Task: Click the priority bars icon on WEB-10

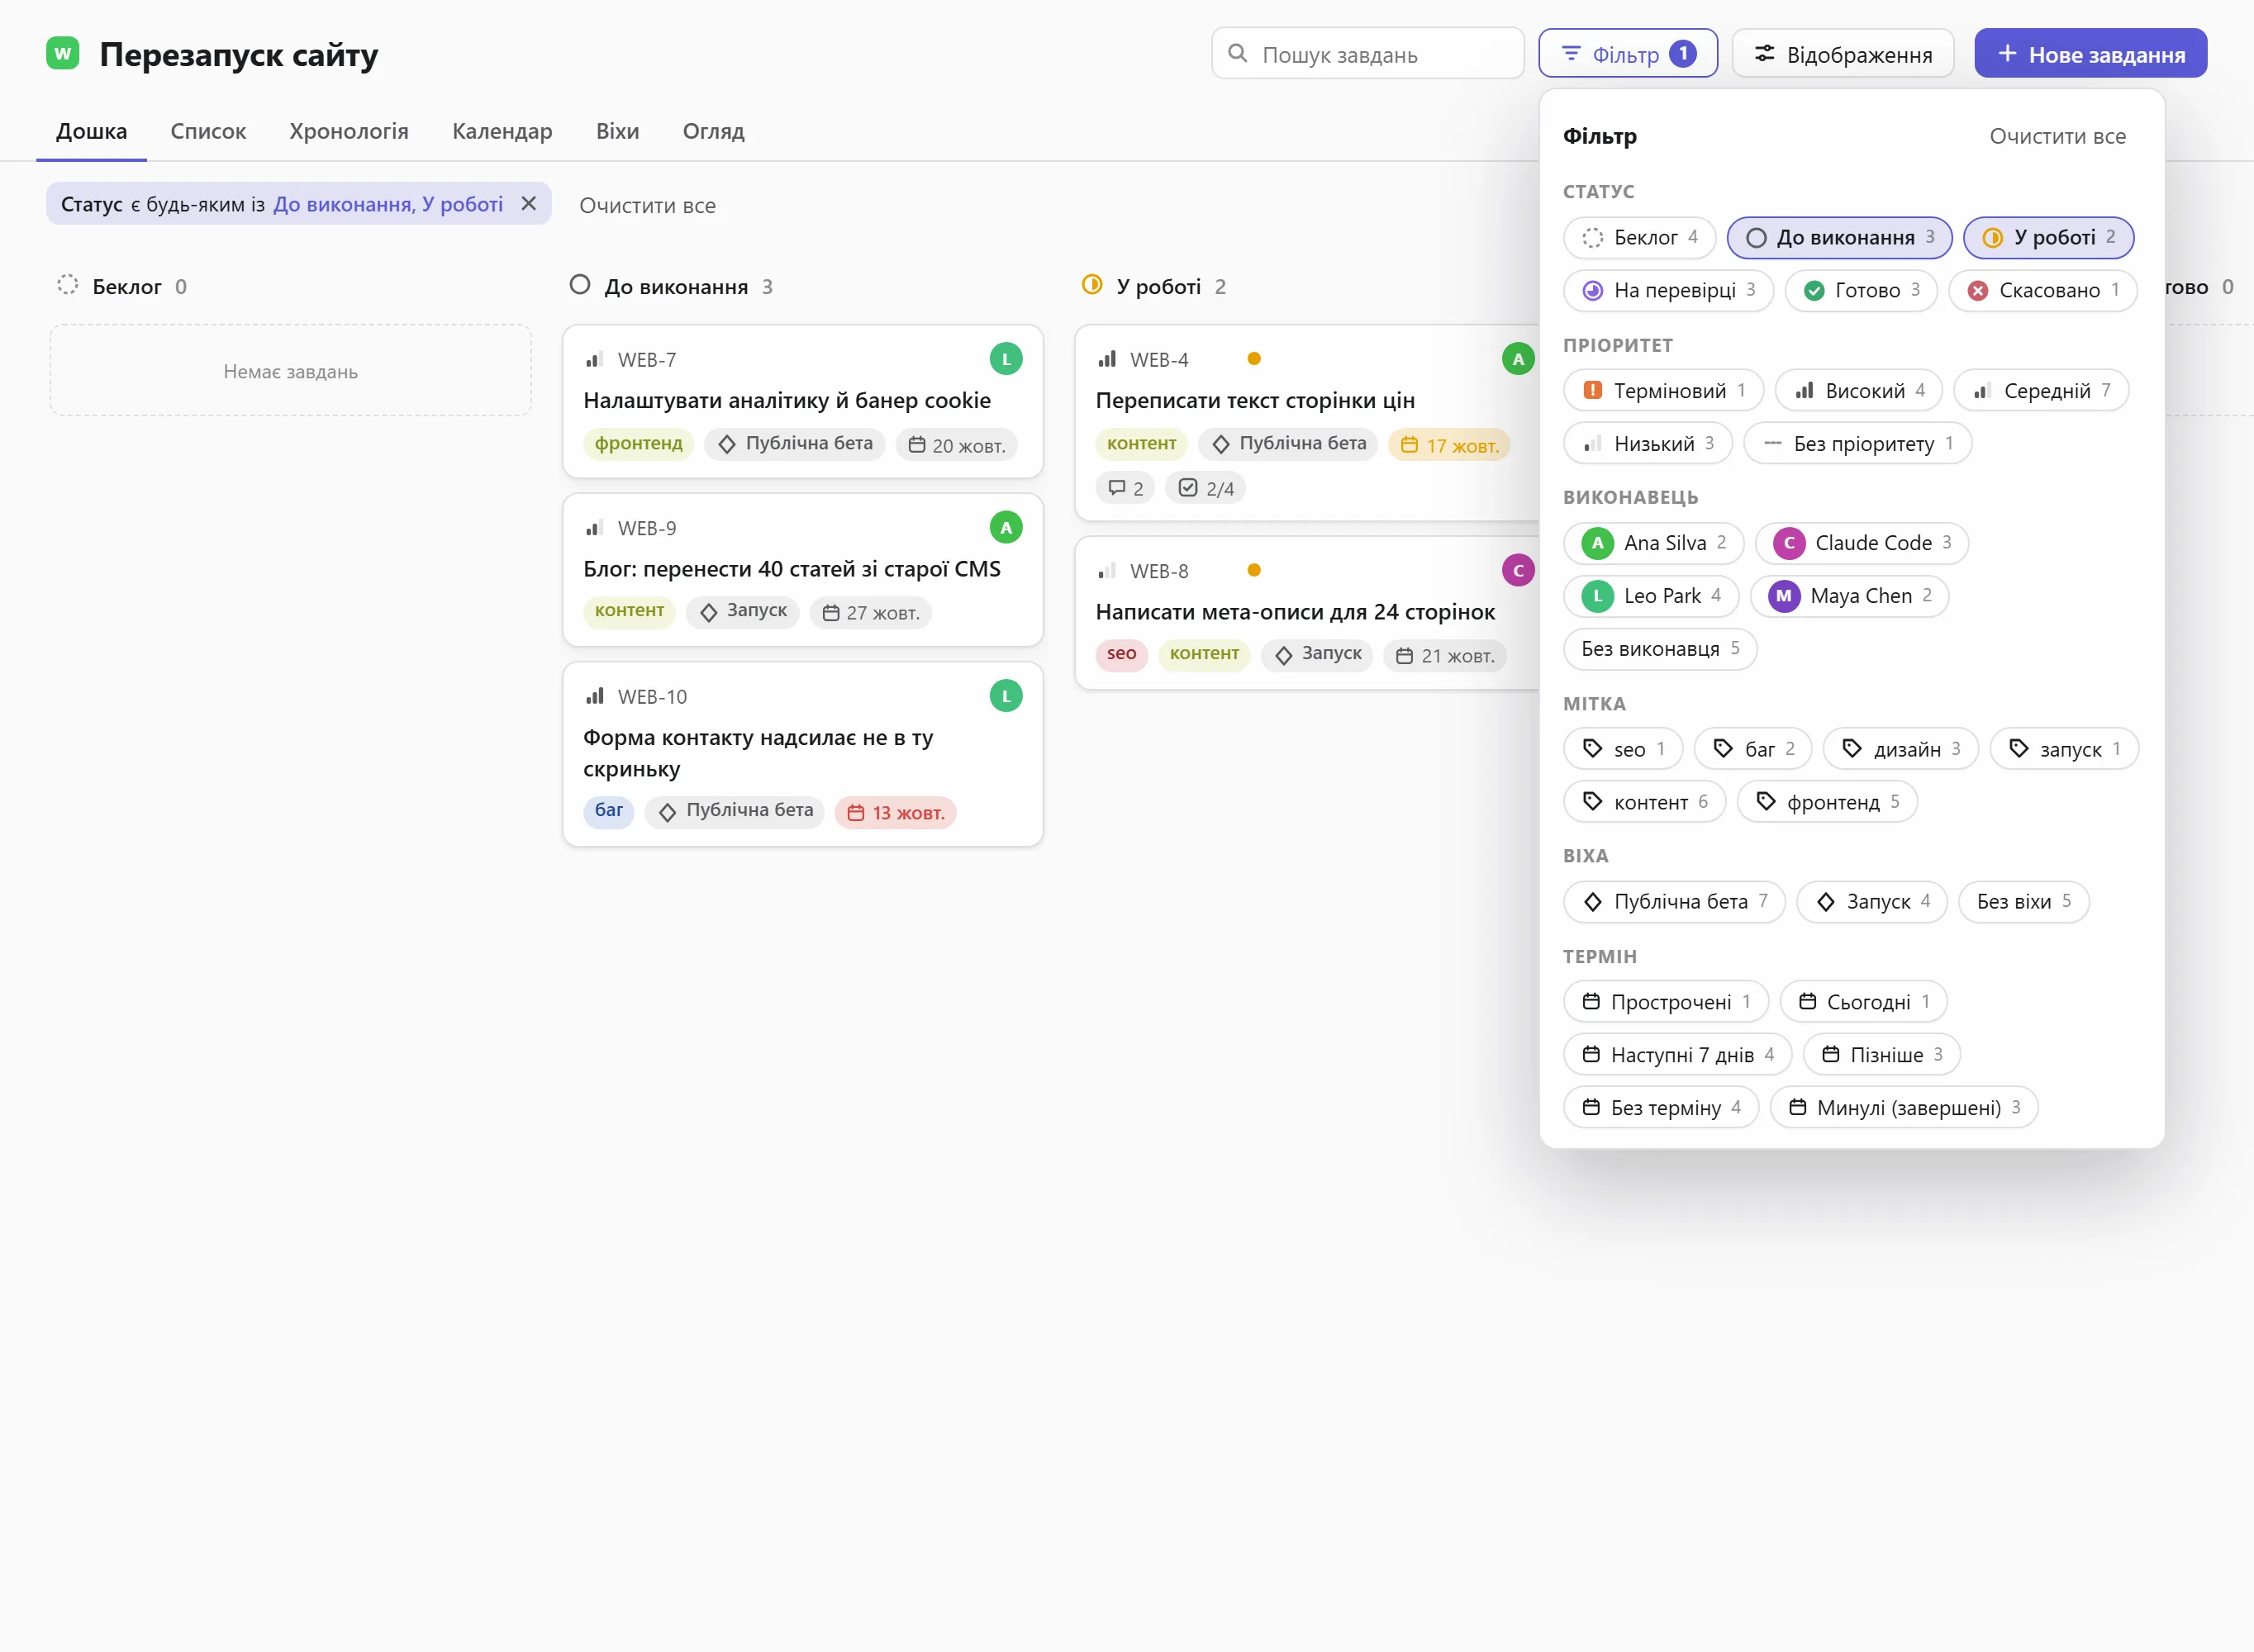Action: pyautogui.click(x=595, y=696)
